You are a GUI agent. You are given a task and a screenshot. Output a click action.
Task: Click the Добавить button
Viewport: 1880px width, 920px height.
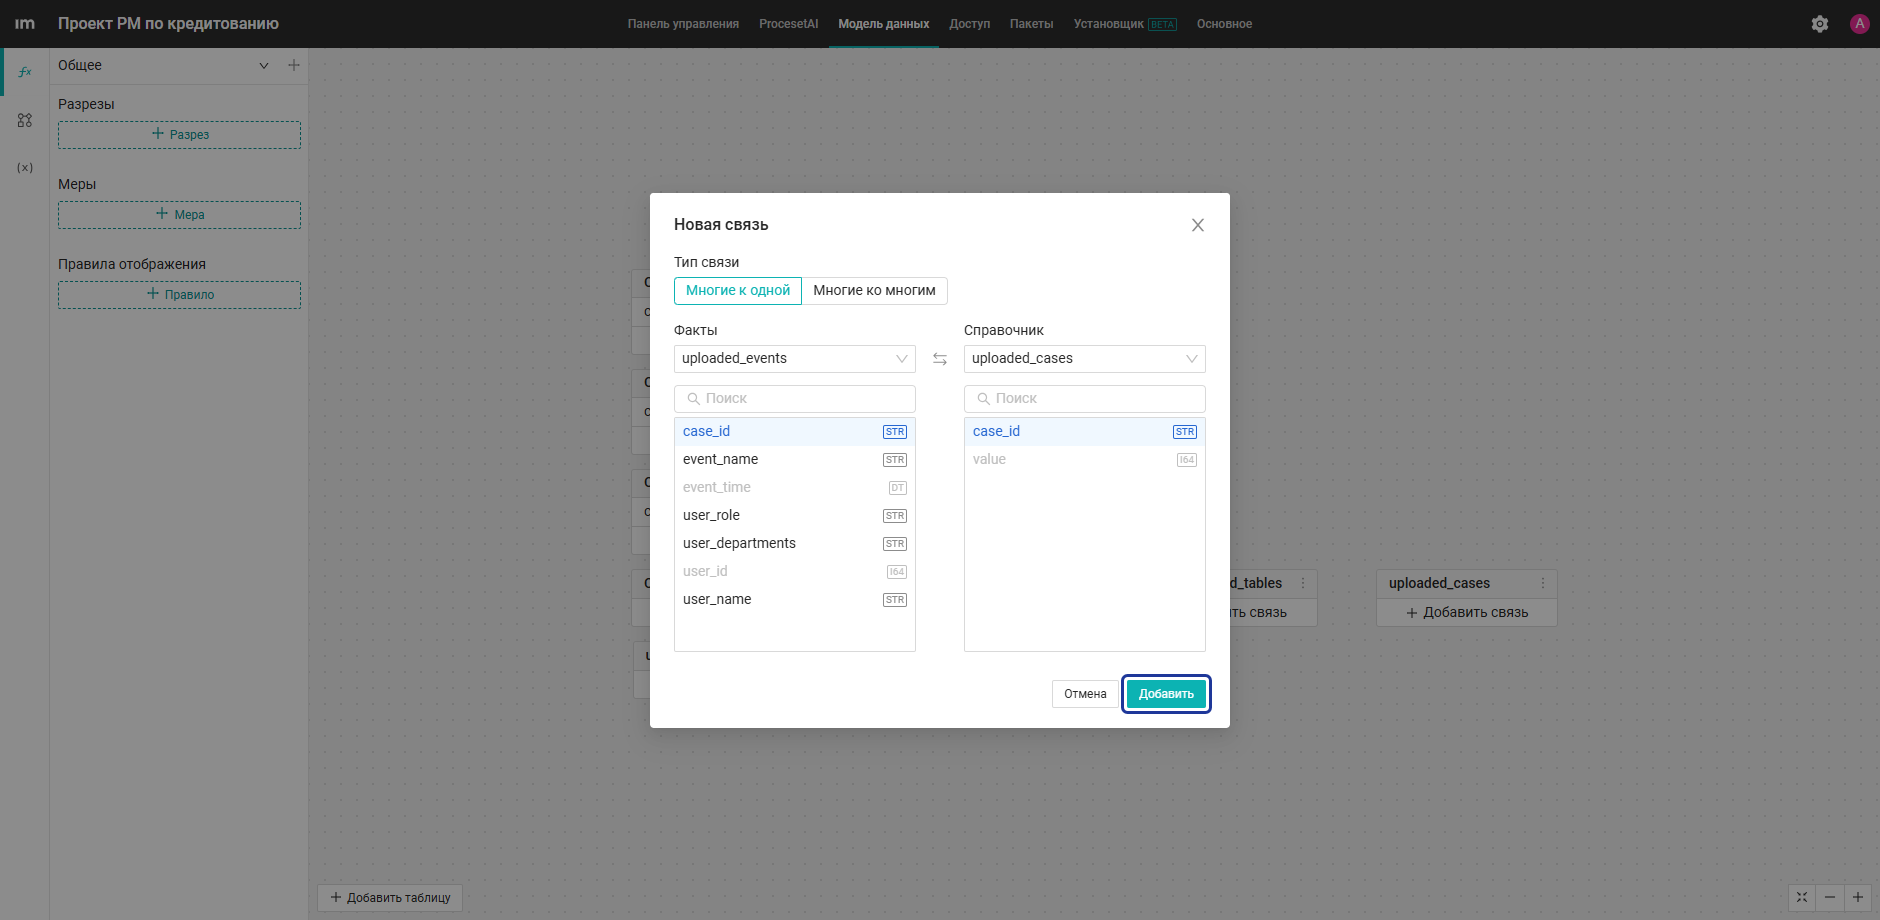(1166, 694)
